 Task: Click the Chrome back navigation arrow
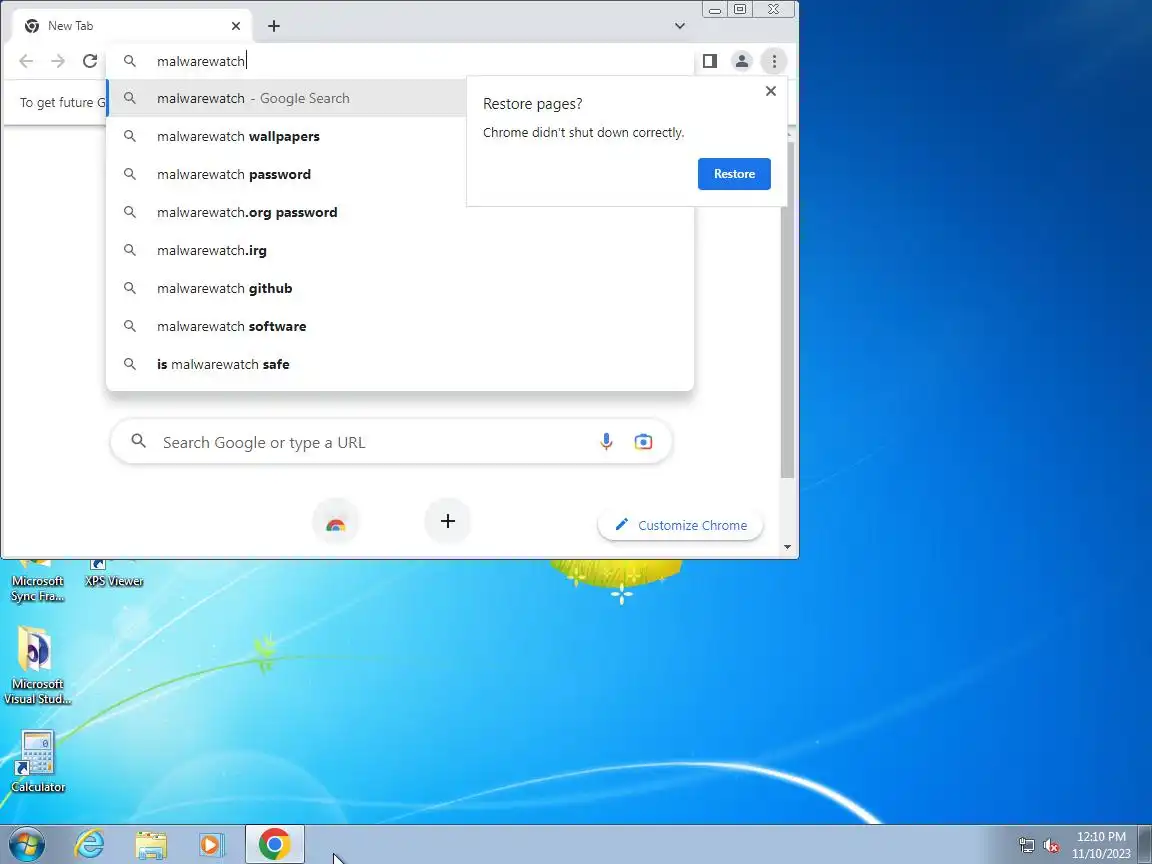point(26,61)
